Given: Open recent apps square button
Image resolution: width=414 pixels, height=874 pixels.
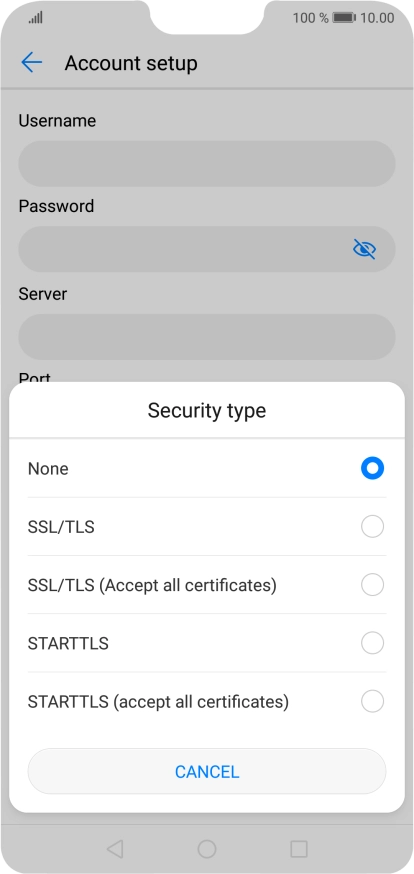Looking at the screenshot, I should click(299, 849).
